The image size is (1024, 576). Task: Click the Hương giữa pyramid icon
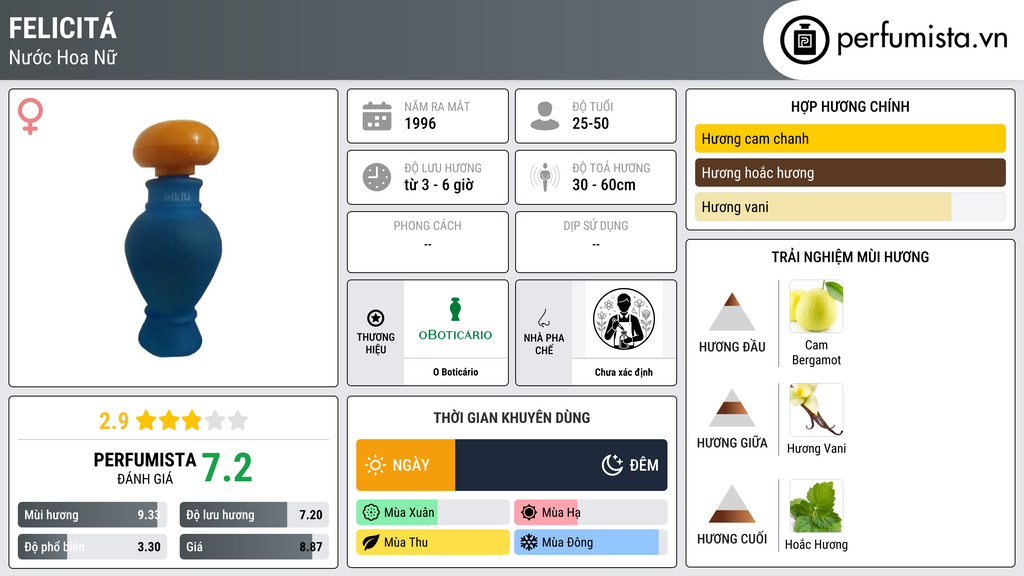click(732, 408)
